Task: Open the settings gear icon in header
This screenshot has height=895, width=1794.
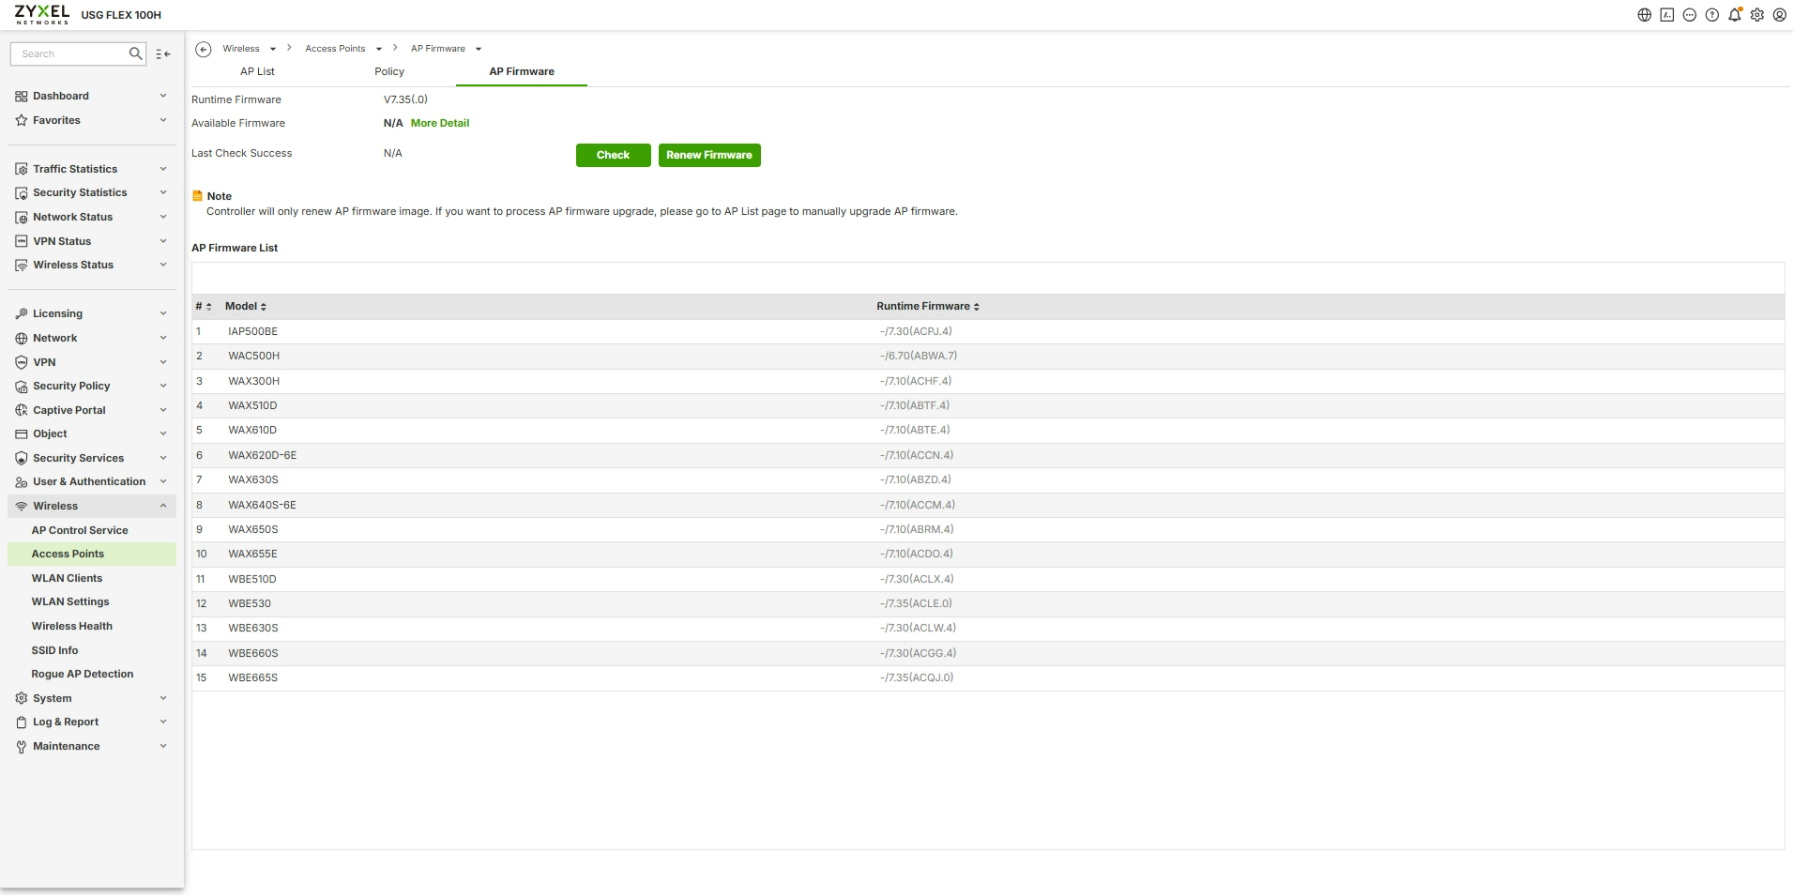Action: point(1757,15)
